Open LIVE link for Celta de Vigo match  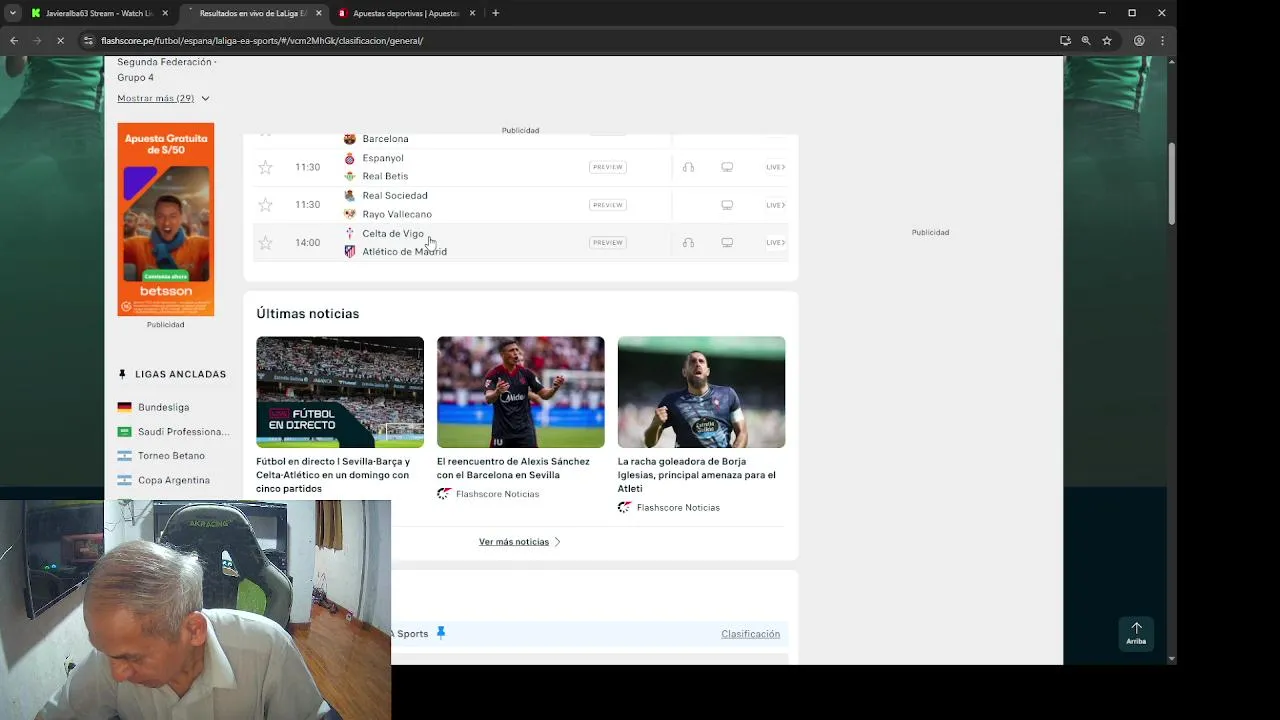pos(775,243)
